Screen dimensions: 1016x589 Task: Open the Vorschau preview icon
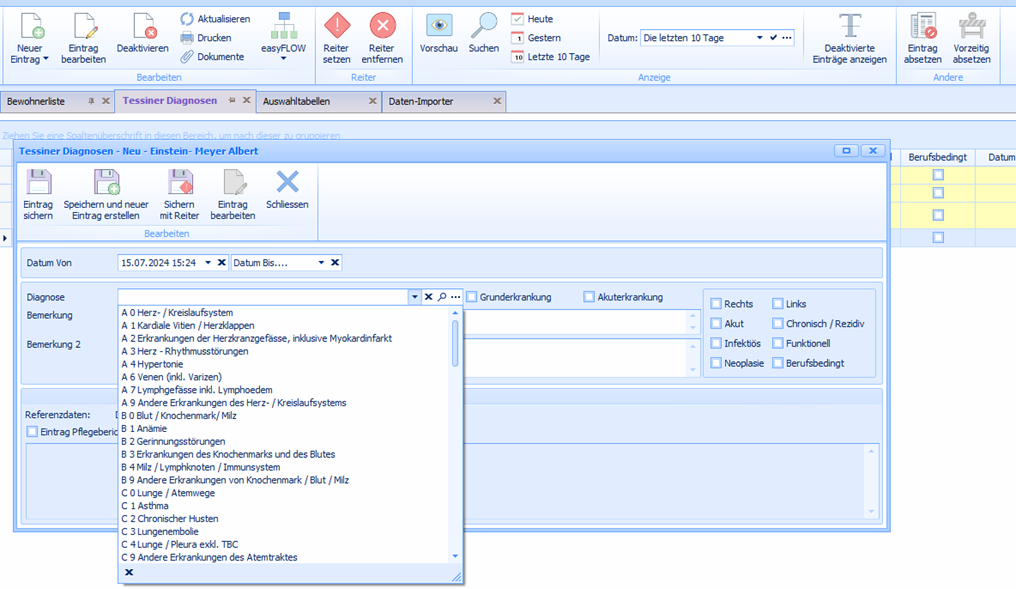click(438, 27)
